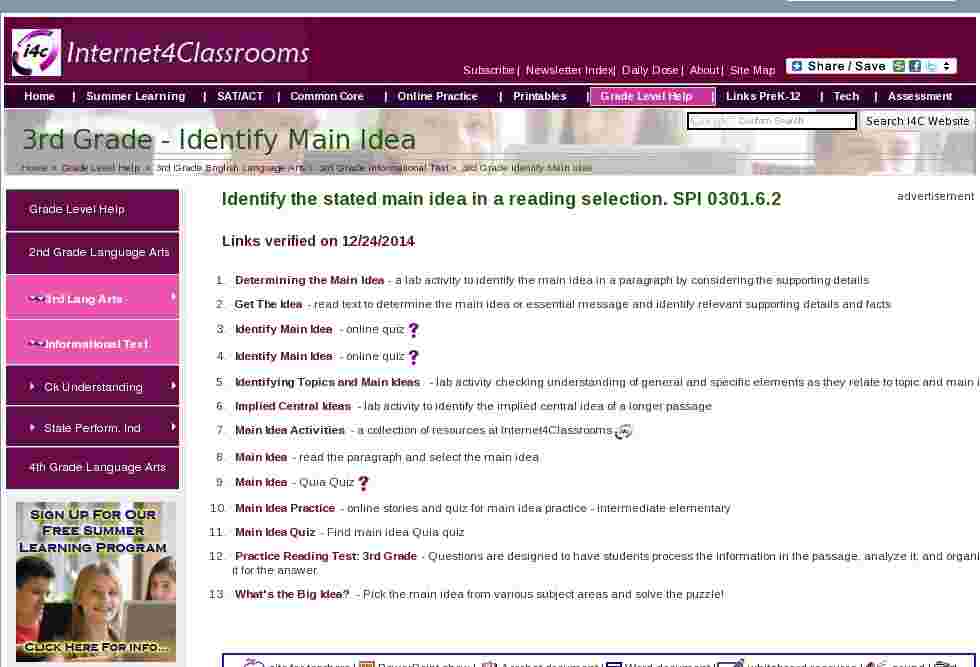
Task: Open 2nd Grade Language Arts sidebar item
Action: click(92, 253)
